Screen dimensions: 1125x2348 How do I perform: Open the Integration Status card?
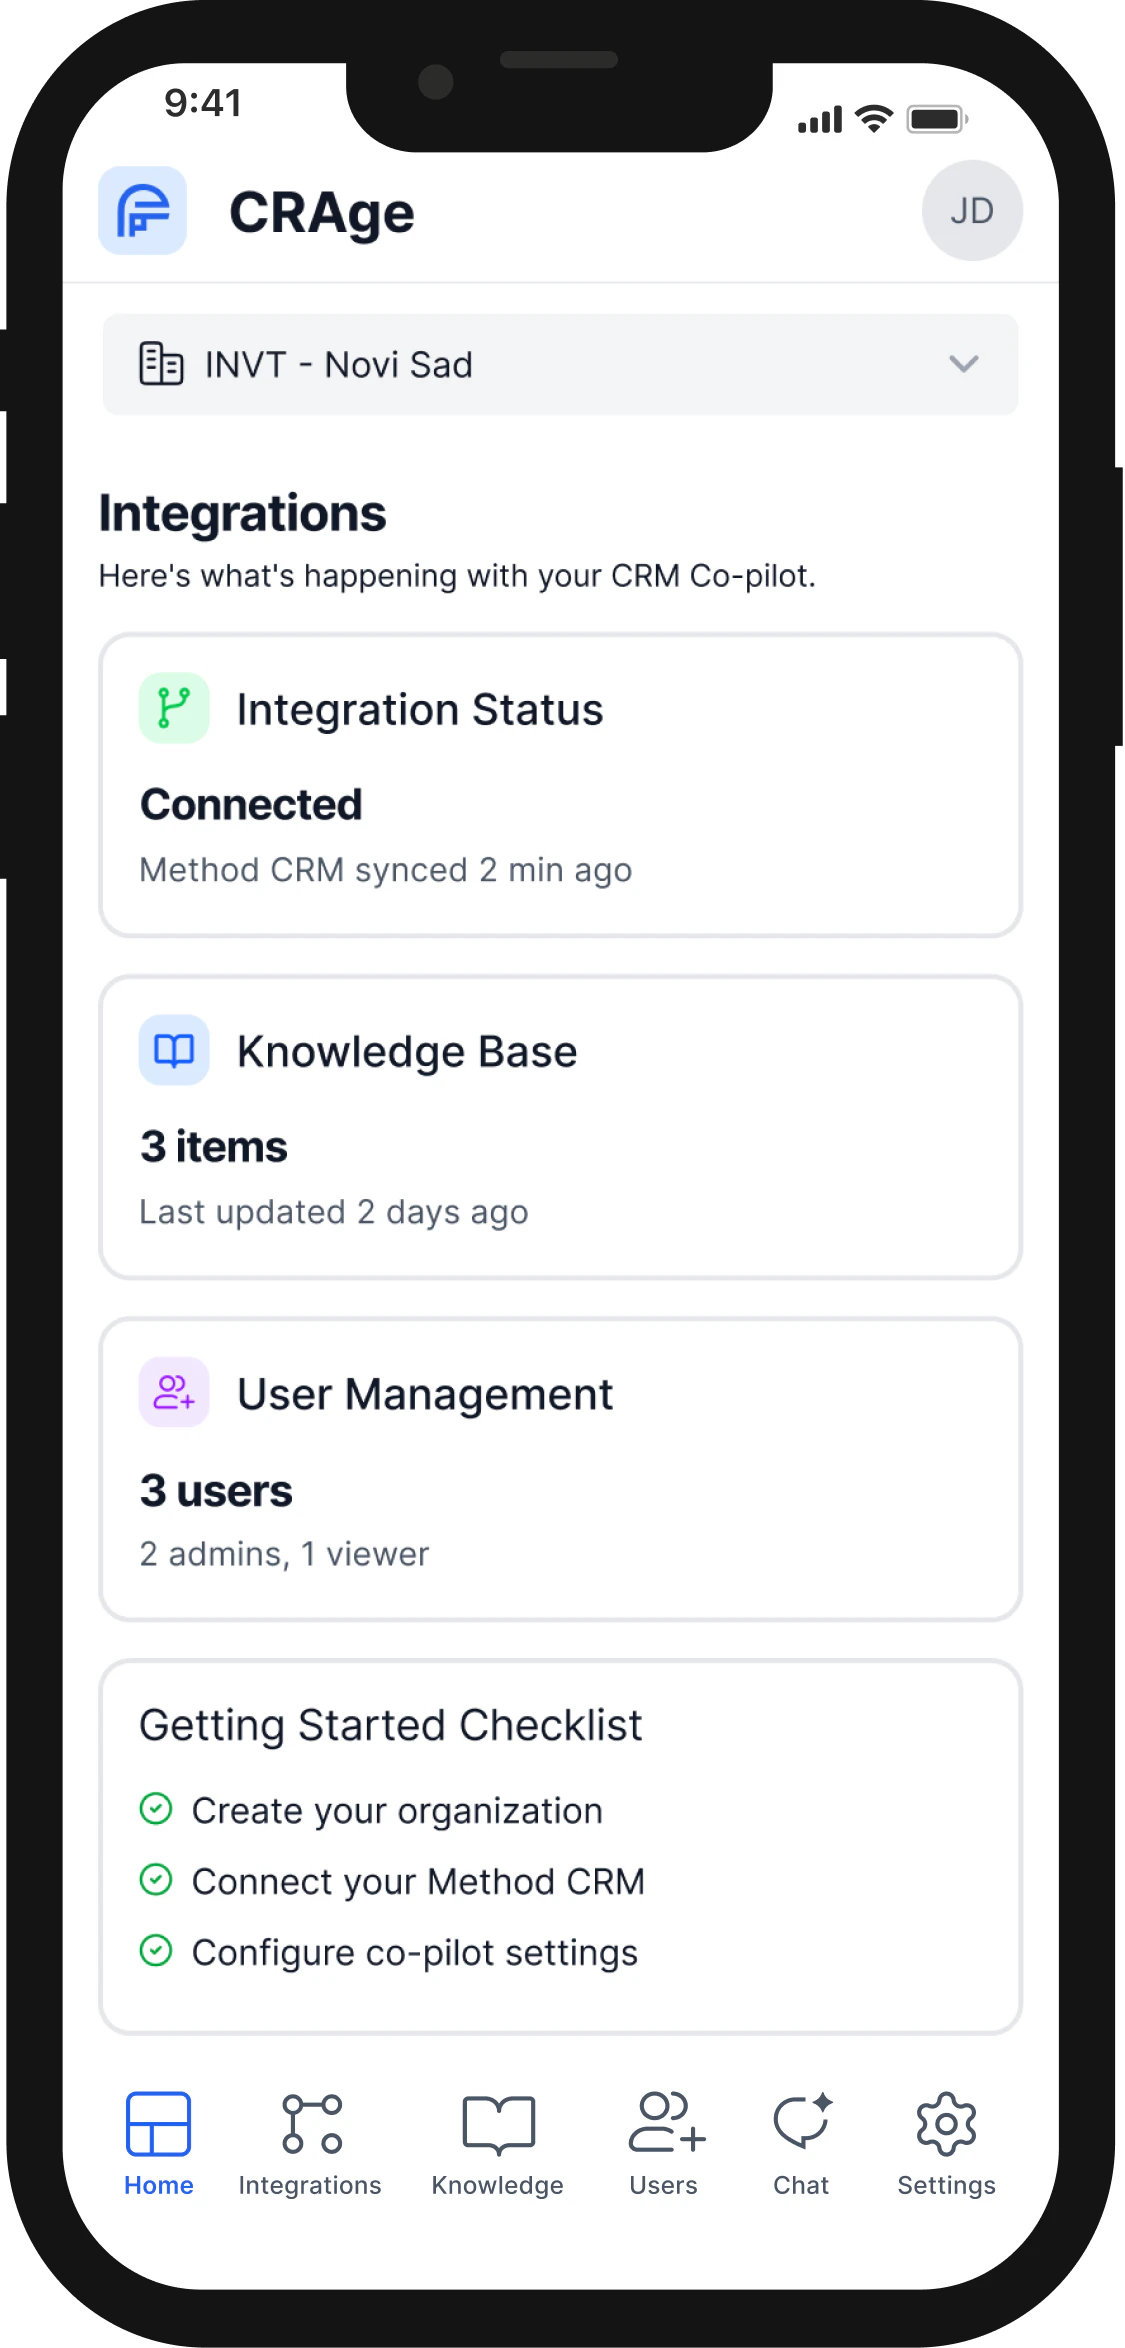560,785
